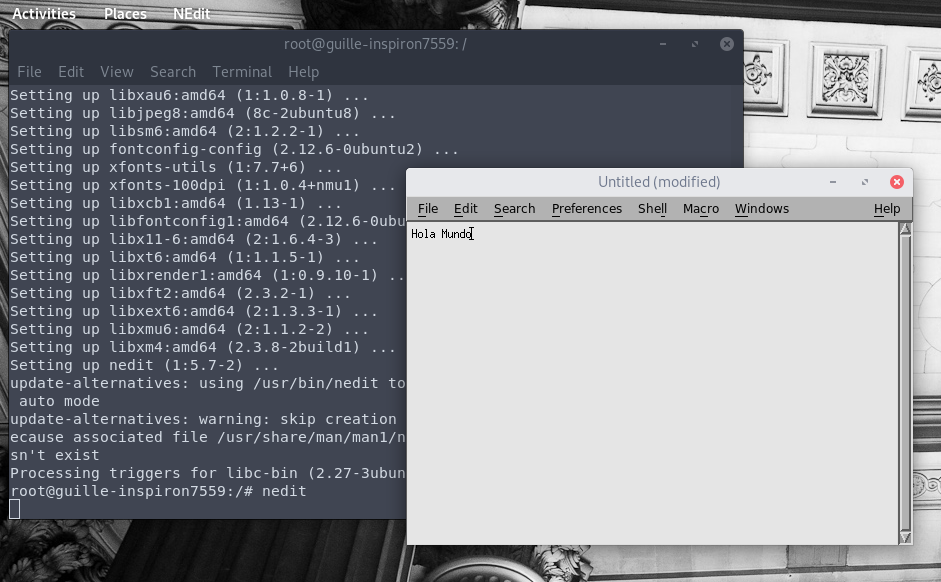Open the NEdit app menu in top bar
This screenshot has width=941, height=582.
(191, 14)
